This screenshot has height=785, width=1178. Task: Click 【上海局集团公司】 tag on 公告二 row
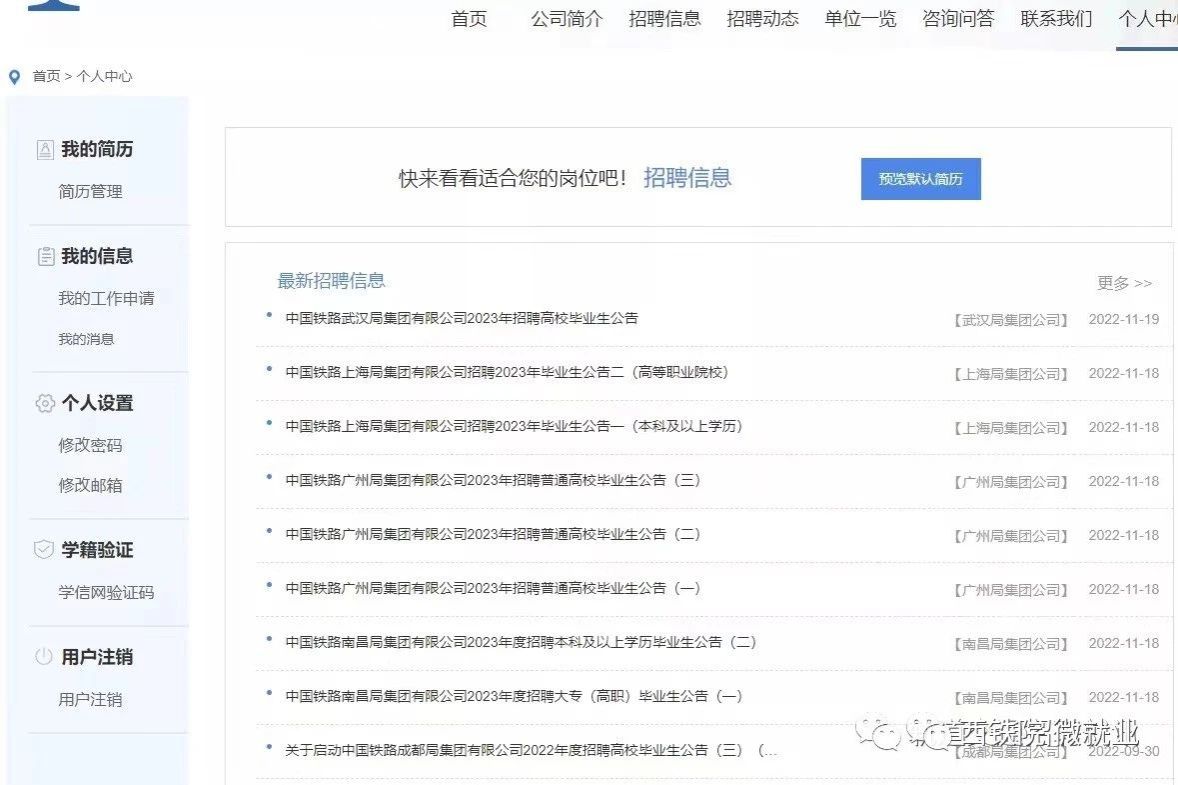point(1010,374)
